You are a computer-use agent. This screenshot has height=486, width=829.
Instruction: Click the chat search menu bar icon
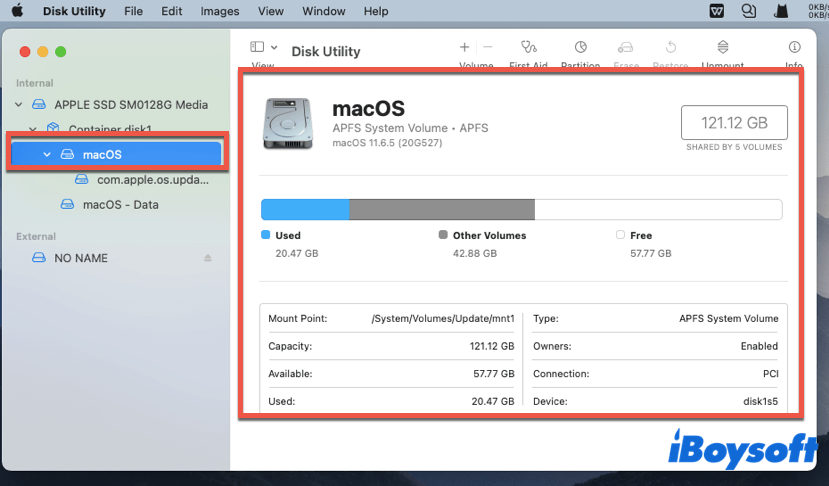[x=748, y=11]
